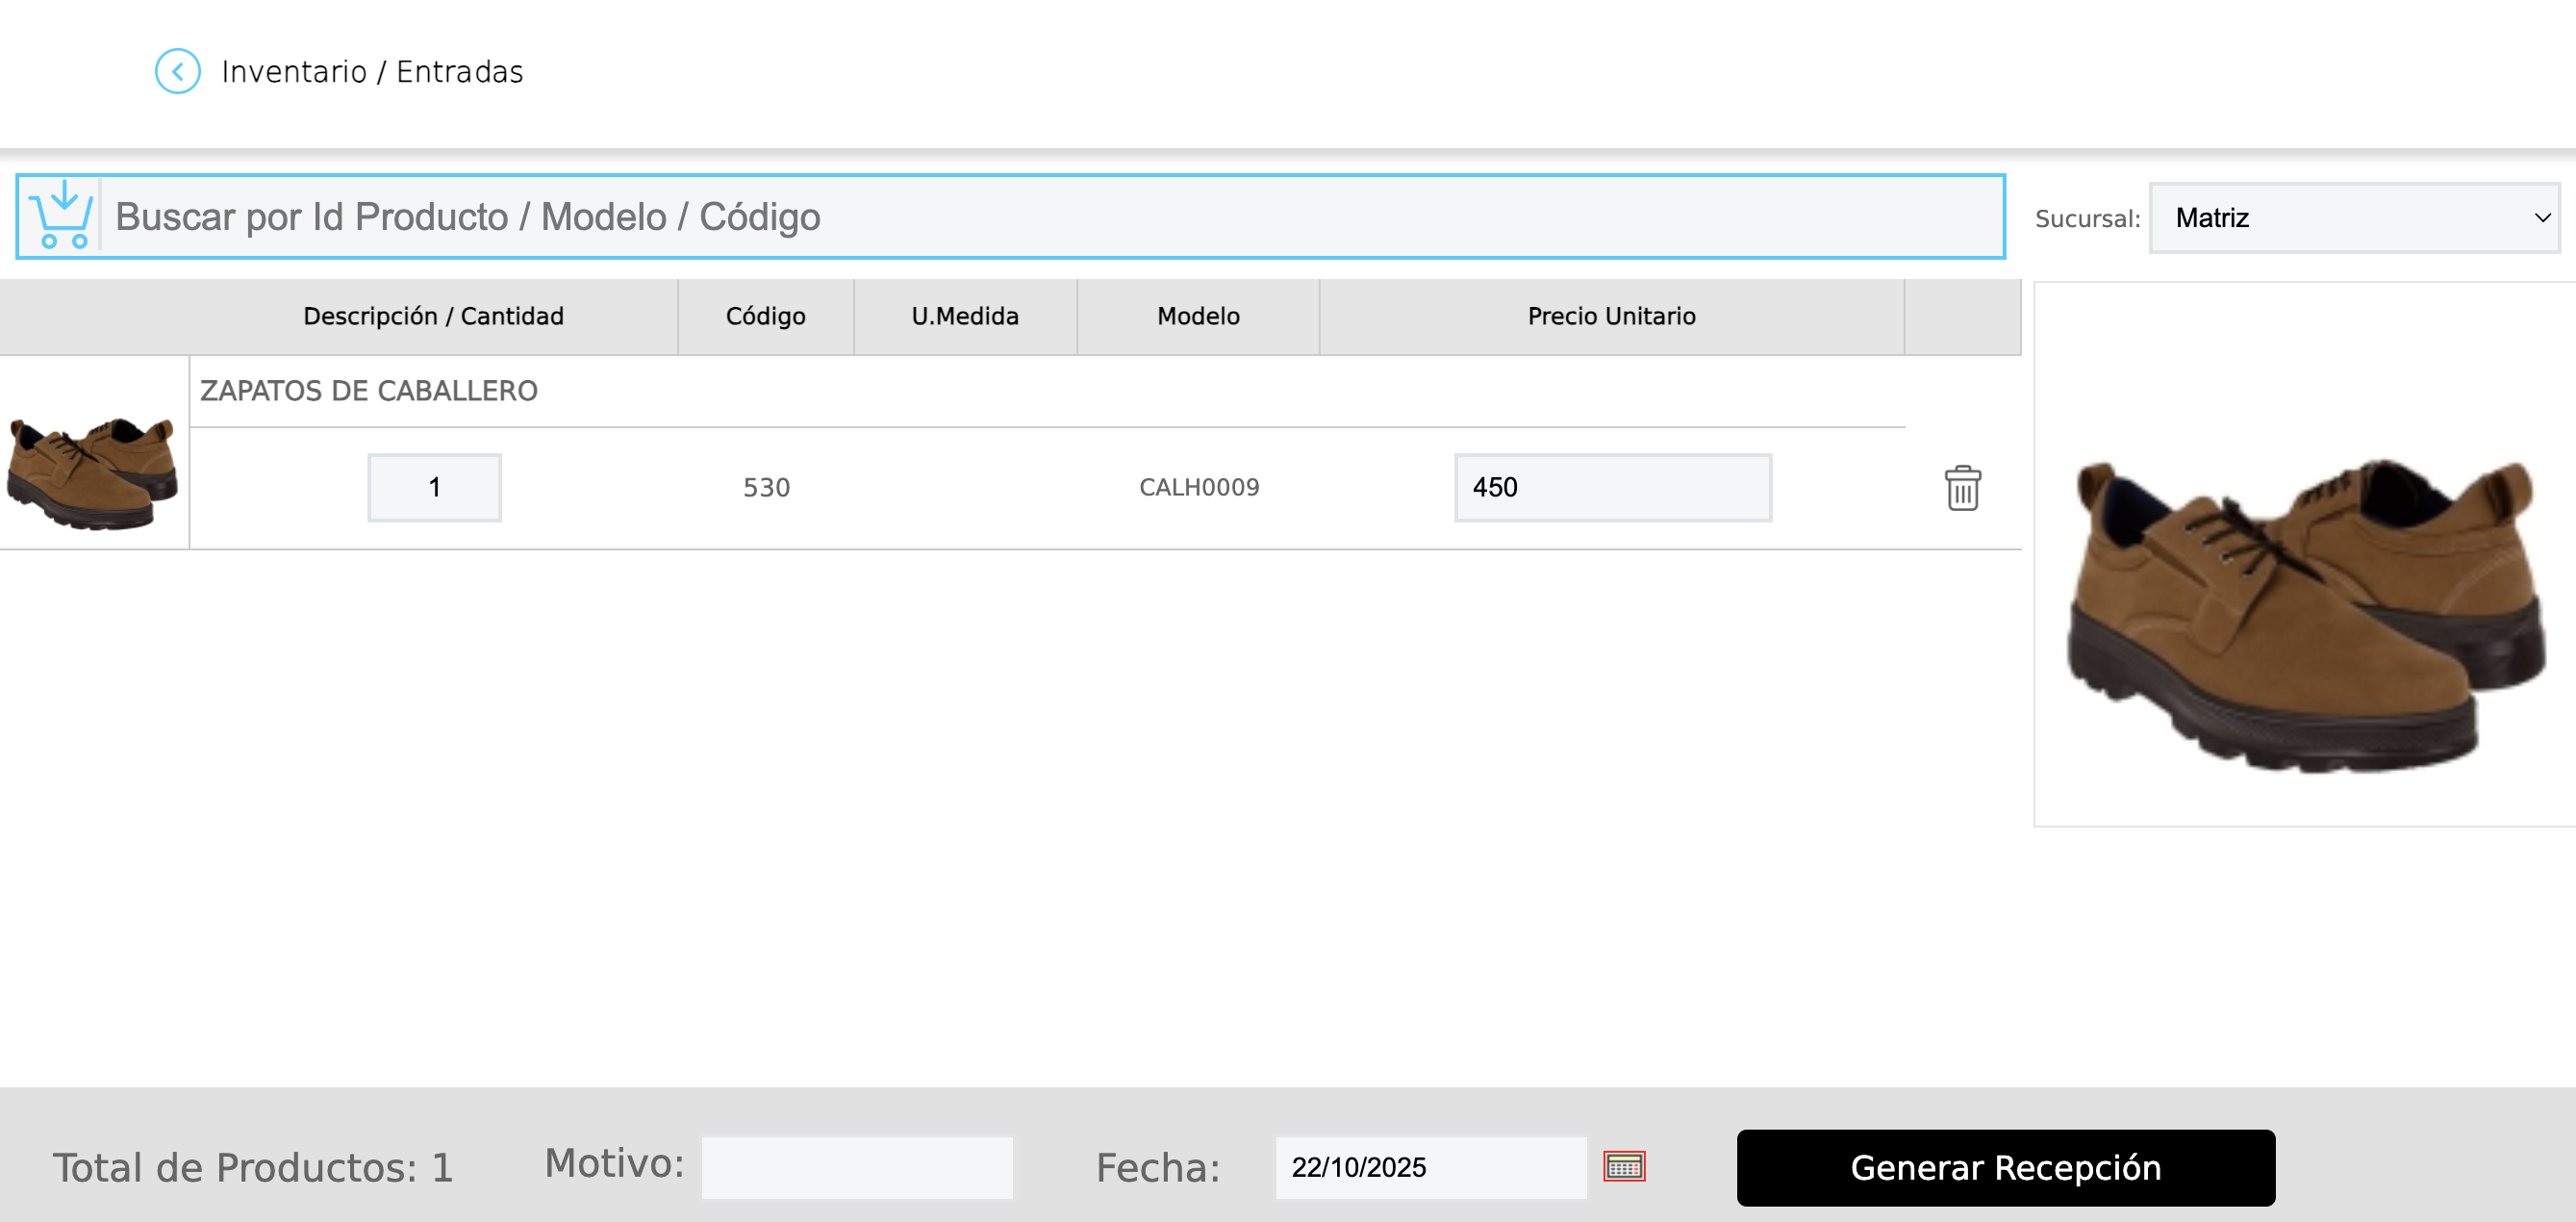
Task: Click the Modelo column header
Action: point(1198,316)
